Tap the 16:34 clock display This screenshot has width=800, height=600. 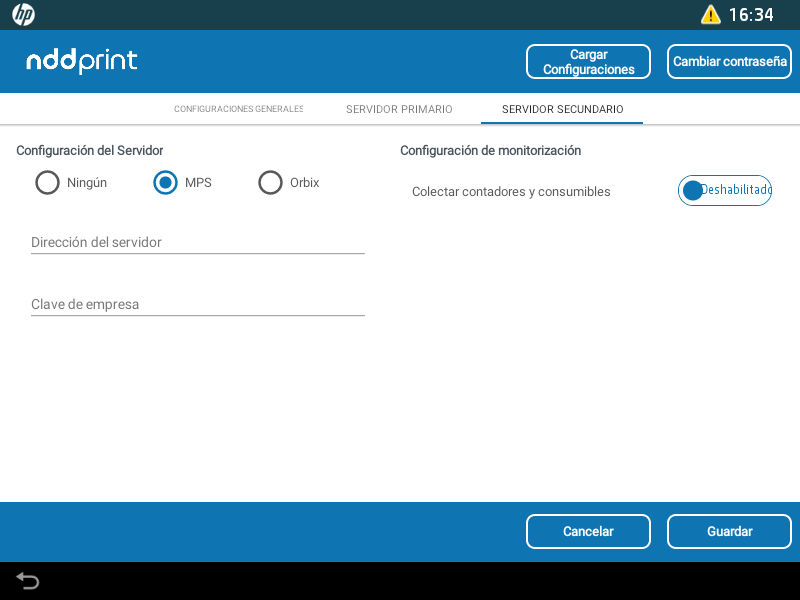tap(750, 15)
